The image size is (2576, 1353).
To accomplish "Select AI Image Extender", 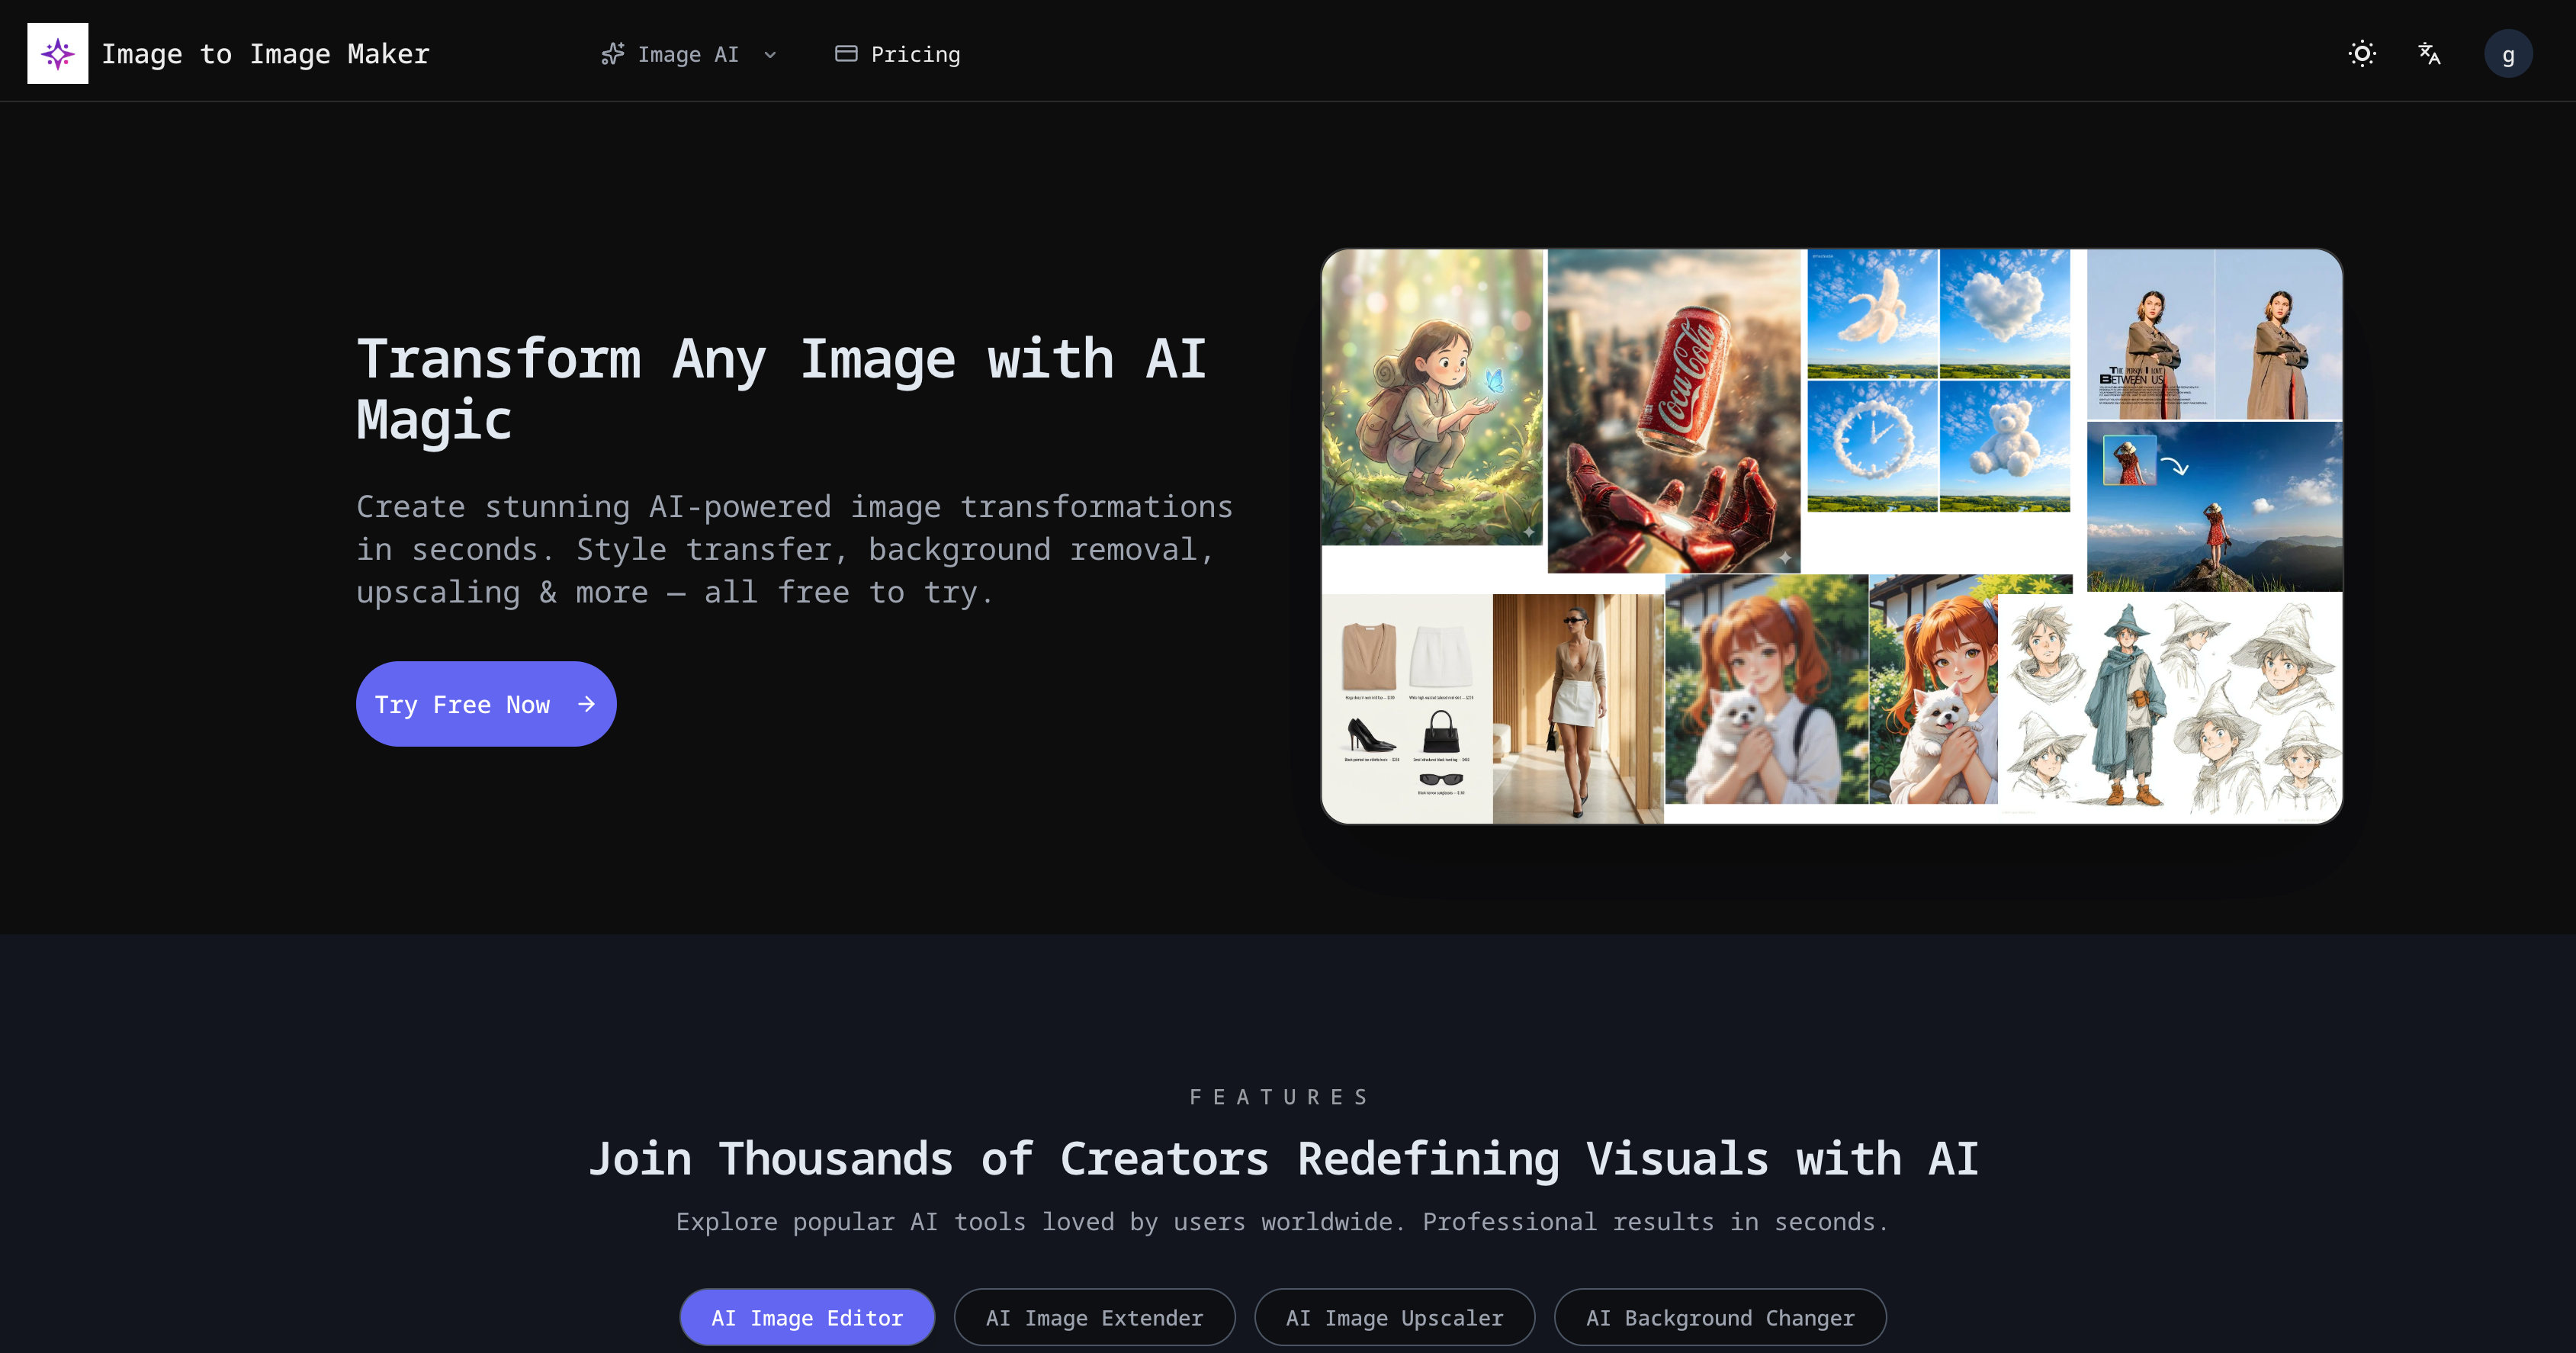I will (x=1094, y=1317).
